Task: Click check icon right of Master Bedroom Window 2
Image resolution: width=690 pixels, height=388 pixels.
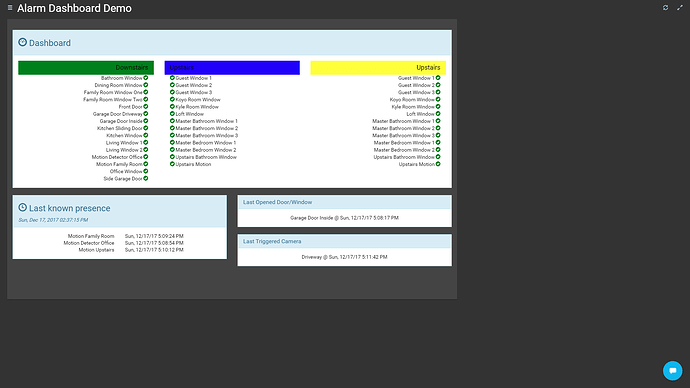Action: 438,150
